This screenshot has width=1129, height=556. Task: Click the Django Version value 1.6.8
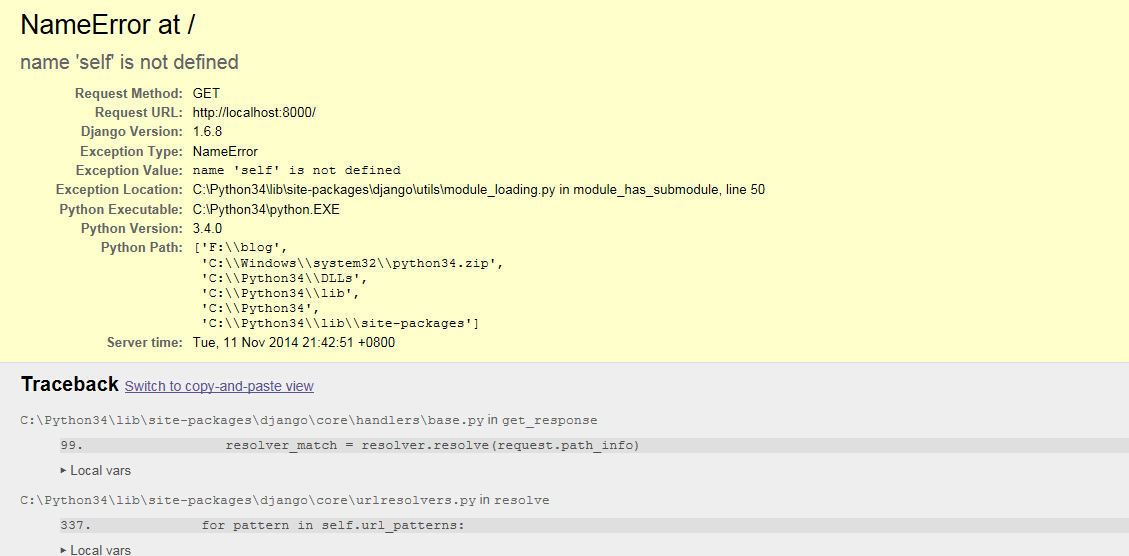pyautogui.click(x=207, y=132)
